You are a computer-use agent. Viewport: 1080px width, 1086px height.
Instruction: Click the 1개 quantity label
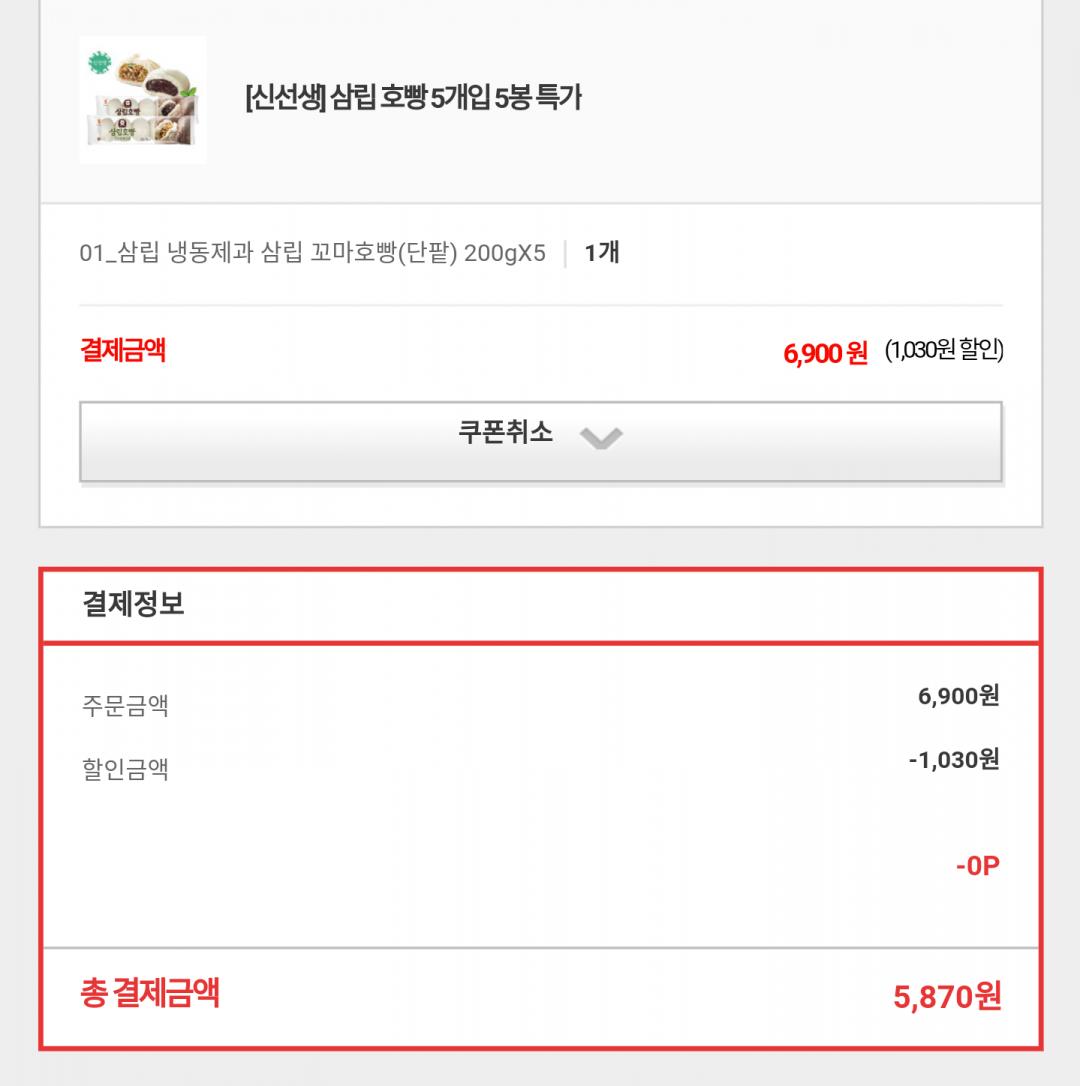602,253
